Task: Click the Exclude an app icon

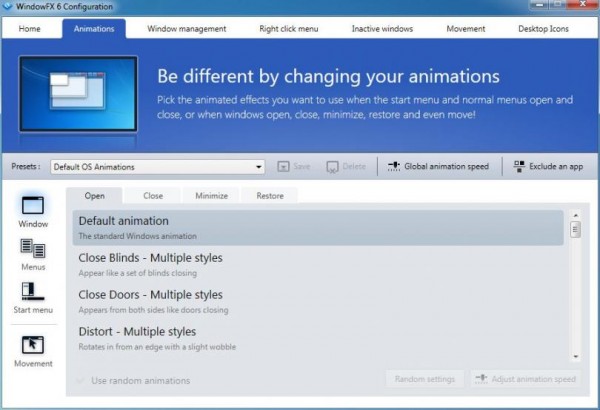Action: (519, 167)
